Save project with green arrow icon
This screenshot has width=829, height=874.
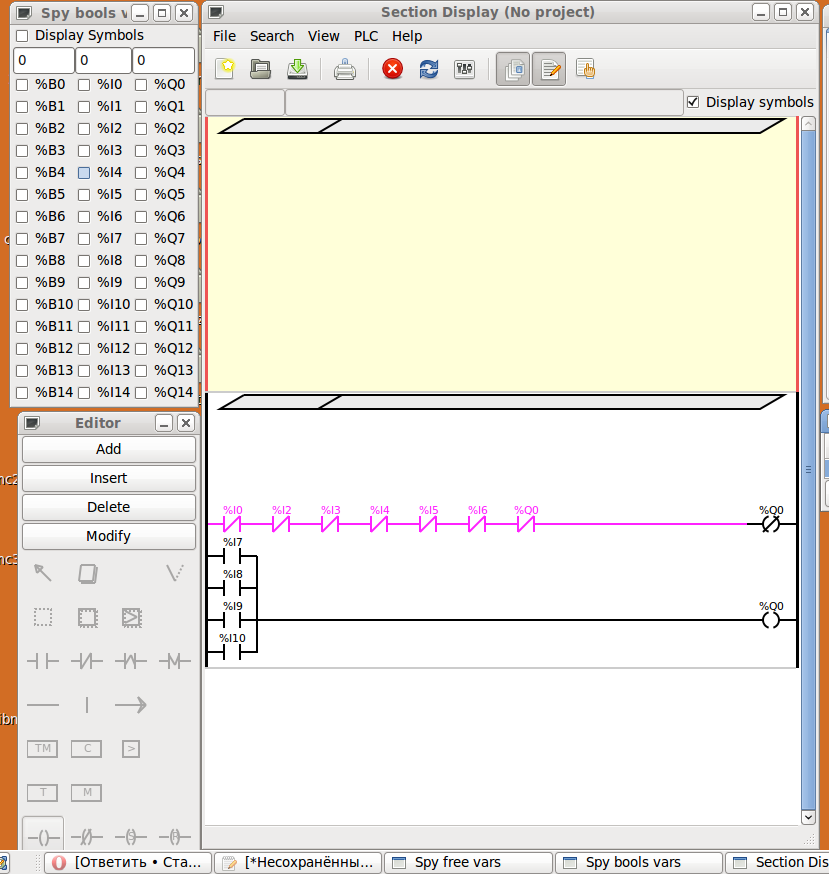298,69
